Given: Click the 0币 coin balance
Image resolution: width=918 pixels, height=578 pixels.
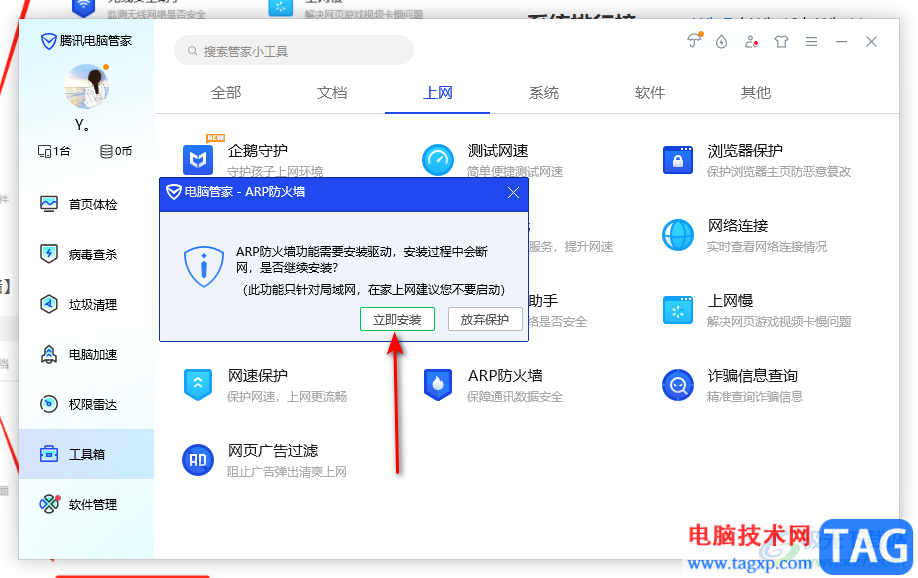Looking at the screenshot, I should tap(116, 151).
